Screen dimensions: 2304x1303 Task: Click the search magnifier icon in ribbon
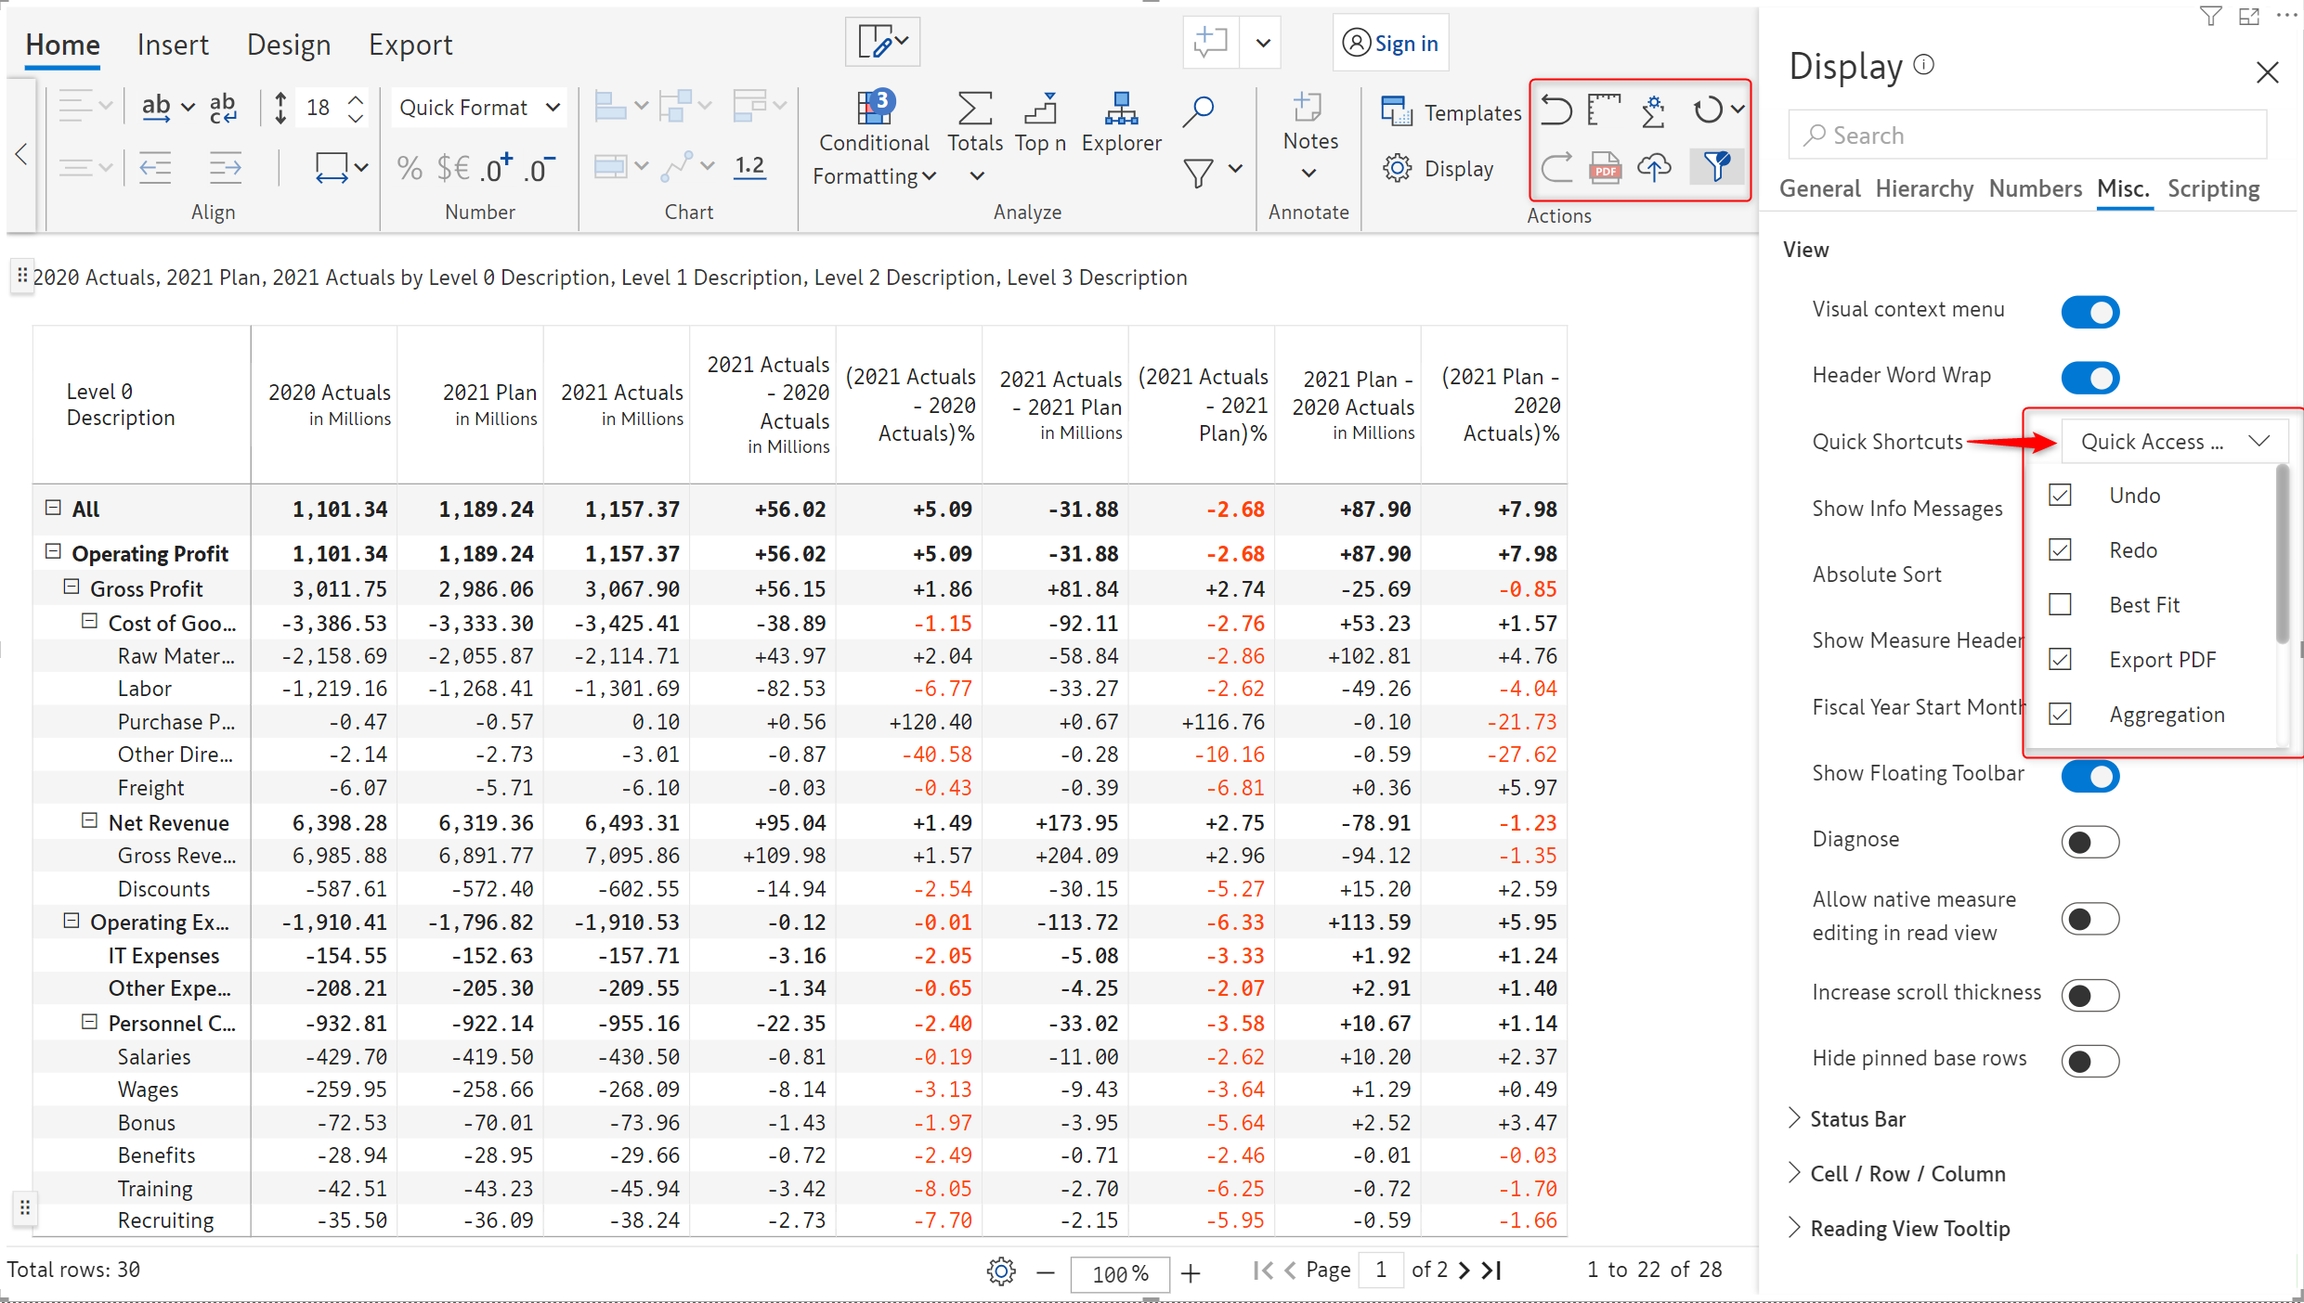tap(1197, 110)
